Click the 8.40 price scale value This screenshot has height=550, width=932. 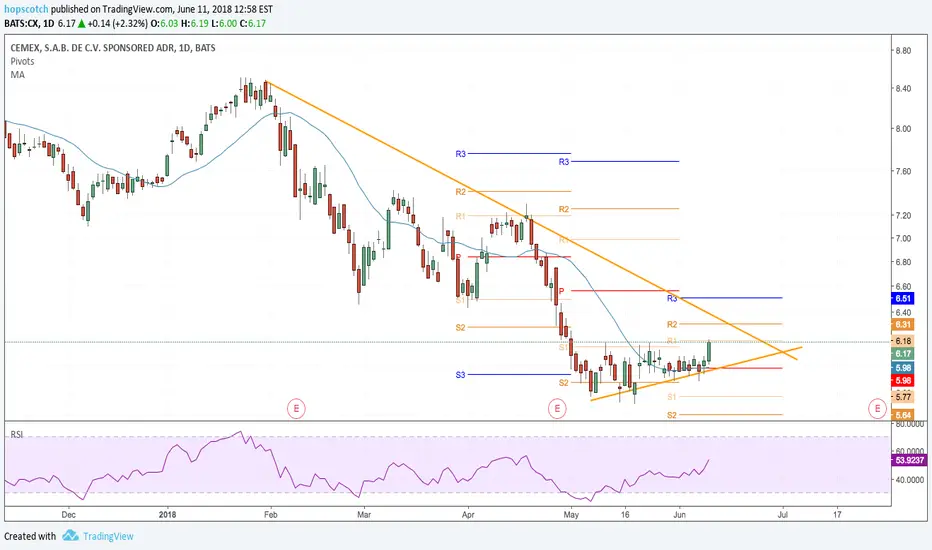[x=903, y=89]
